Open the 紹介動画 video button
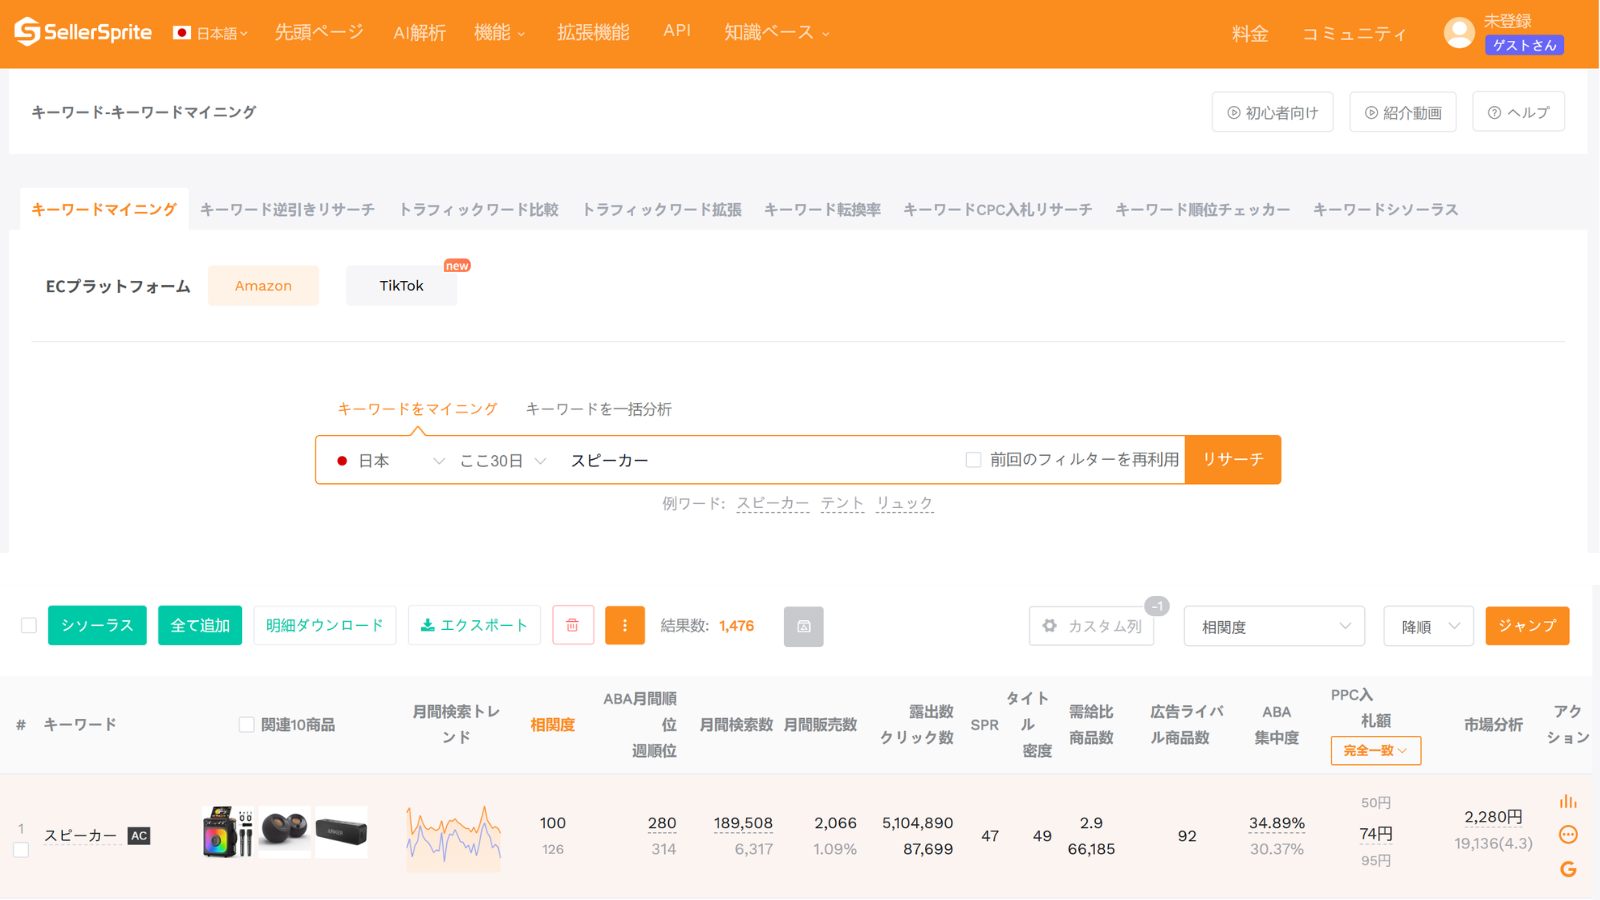This screenshot has width=1600, height=900. coord(1403,112)
